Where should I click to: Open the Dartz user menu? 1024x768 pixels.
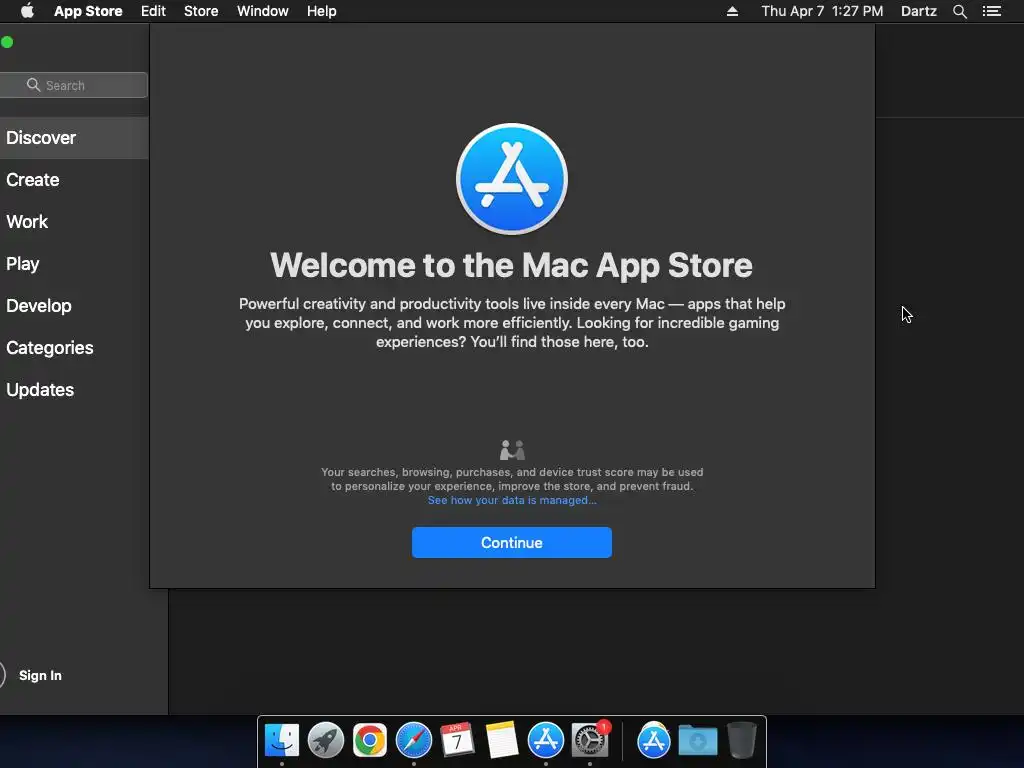[919, 11]
